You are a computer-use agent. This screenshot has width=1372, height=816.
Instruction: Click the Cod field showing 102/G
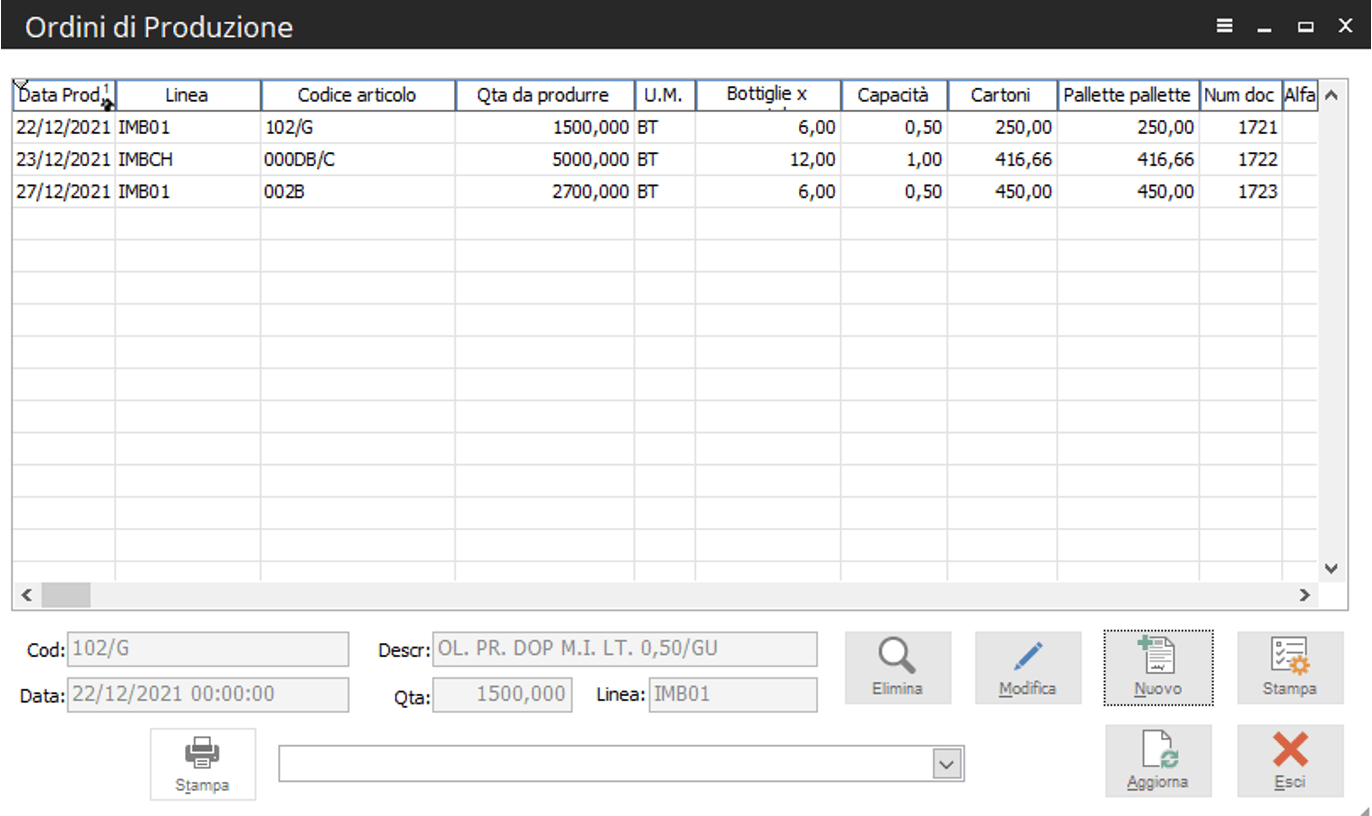208,649
